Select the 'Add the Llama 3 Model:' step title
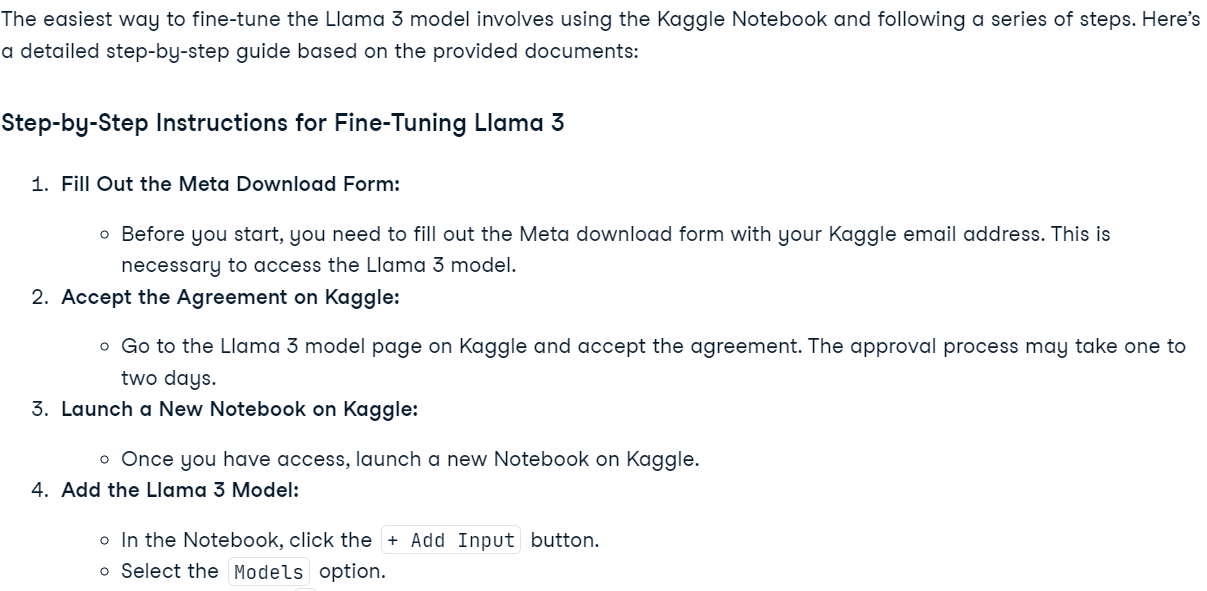Image resolution: width=1207 pixels, height=591 pixels. (180, 490)
